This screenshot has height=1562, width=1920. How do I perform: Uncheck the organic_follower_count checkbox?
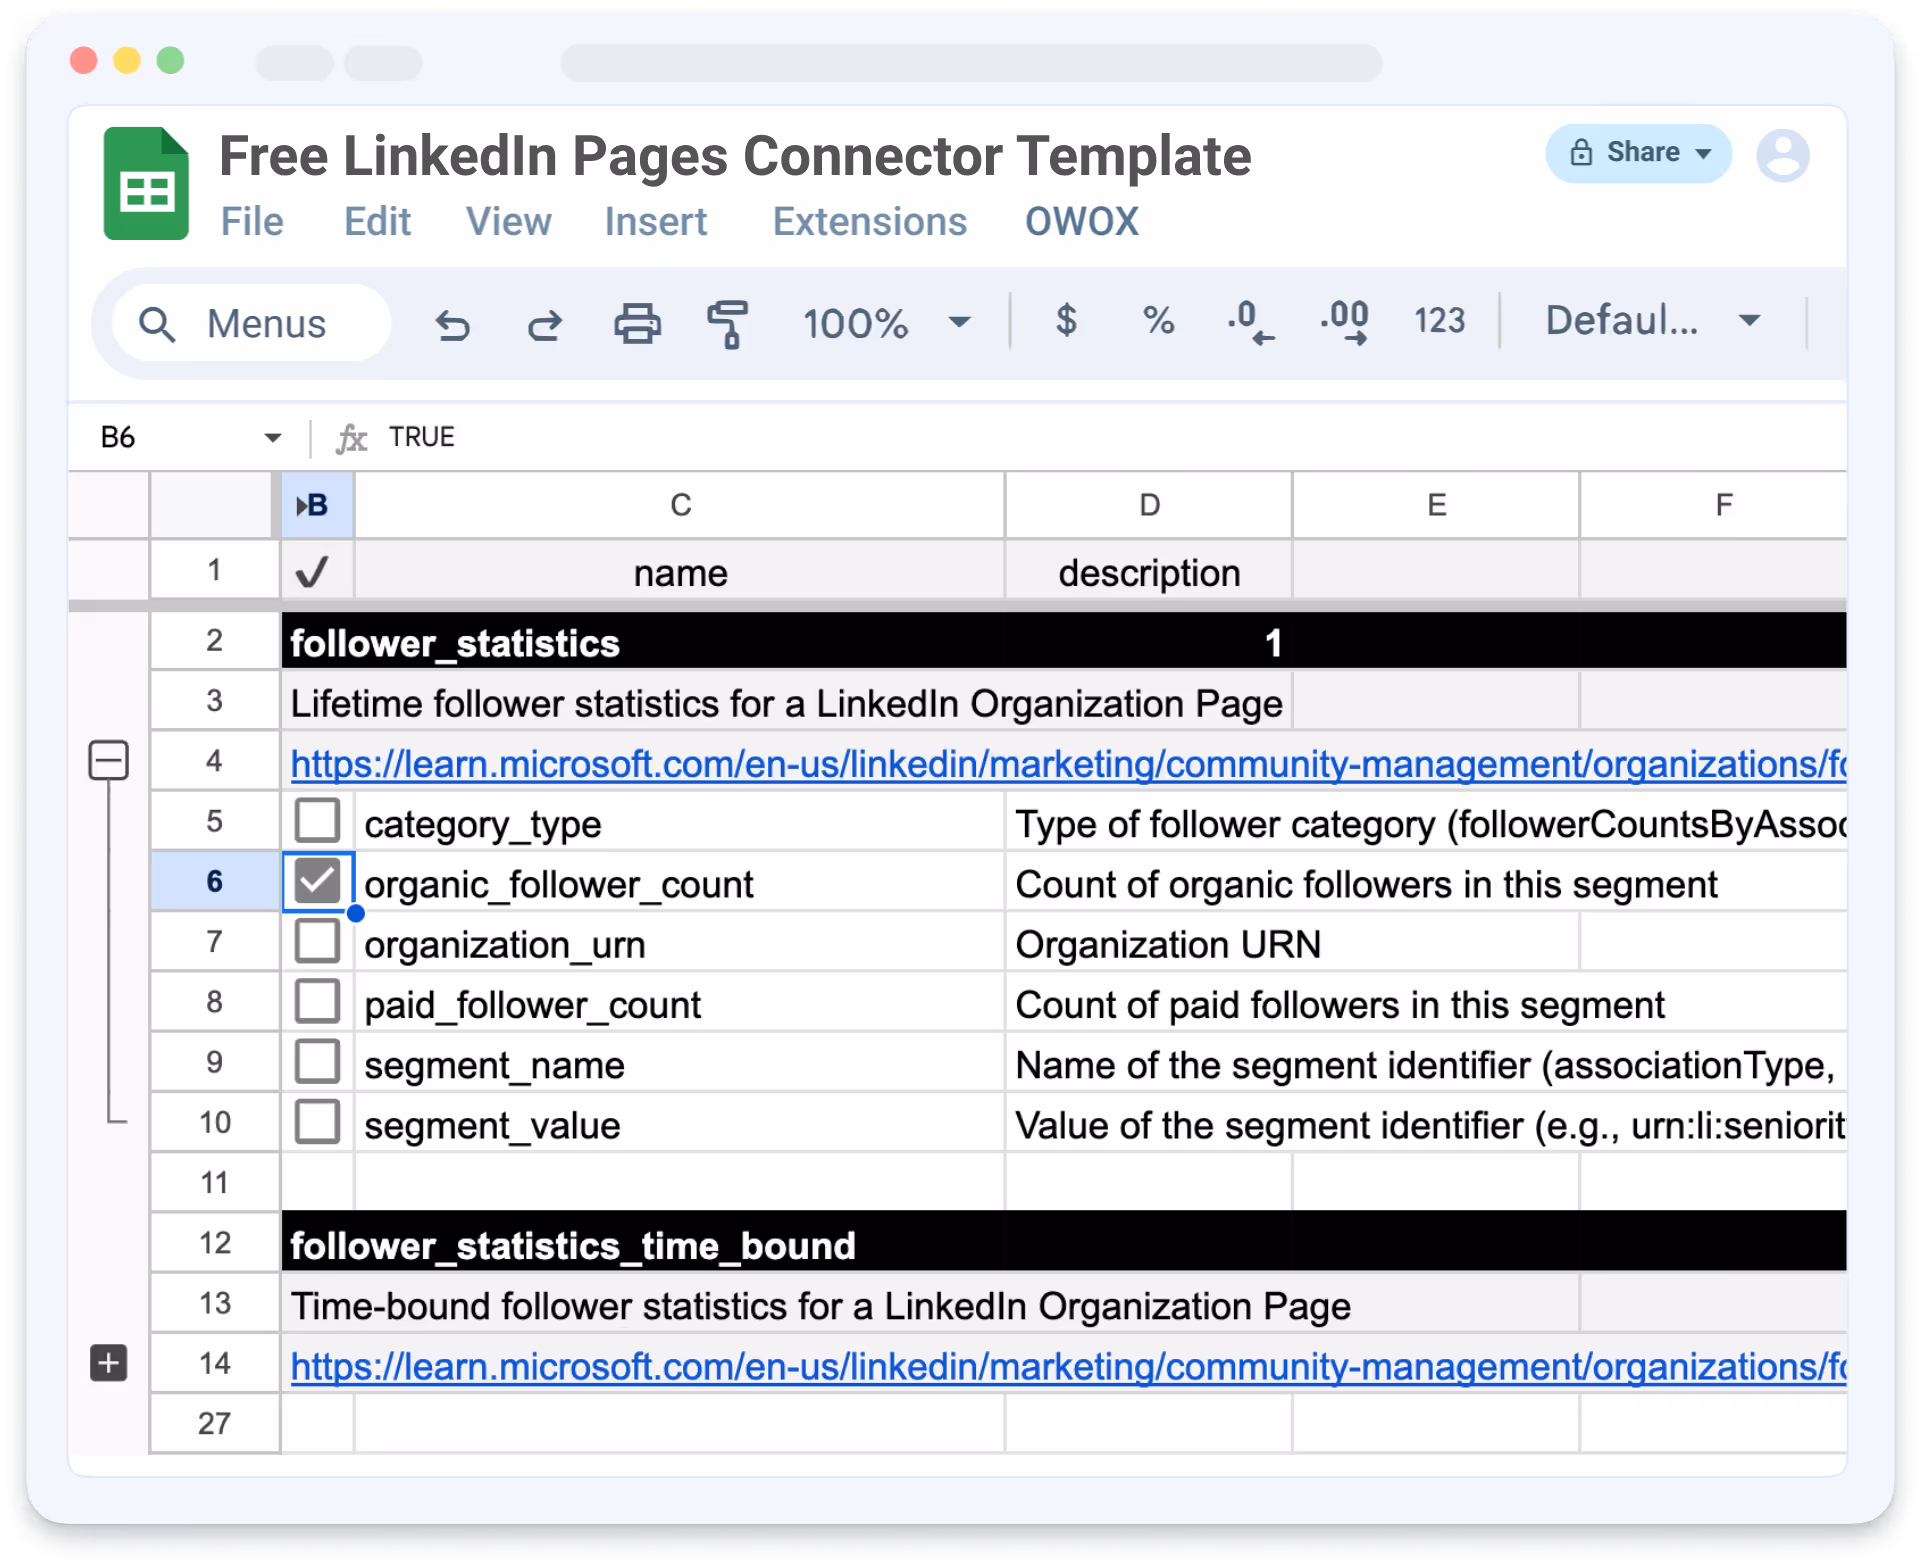pyautogui.click(x=317, y=882)
